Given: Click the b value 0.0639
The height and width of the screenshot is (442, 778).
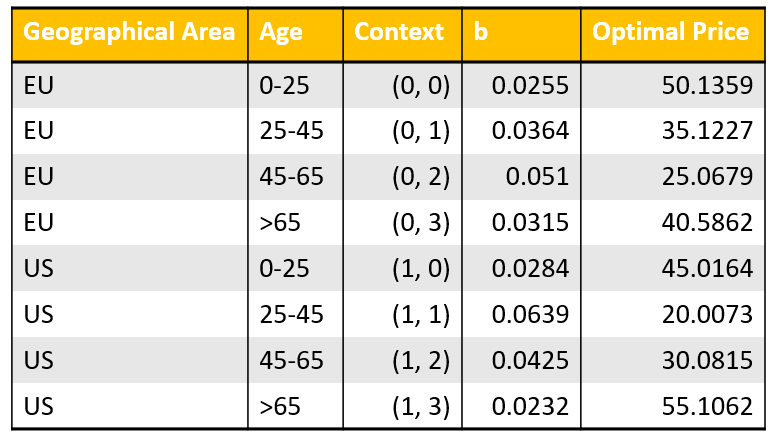Looking at the screenshot, I should tap(530, 315).
